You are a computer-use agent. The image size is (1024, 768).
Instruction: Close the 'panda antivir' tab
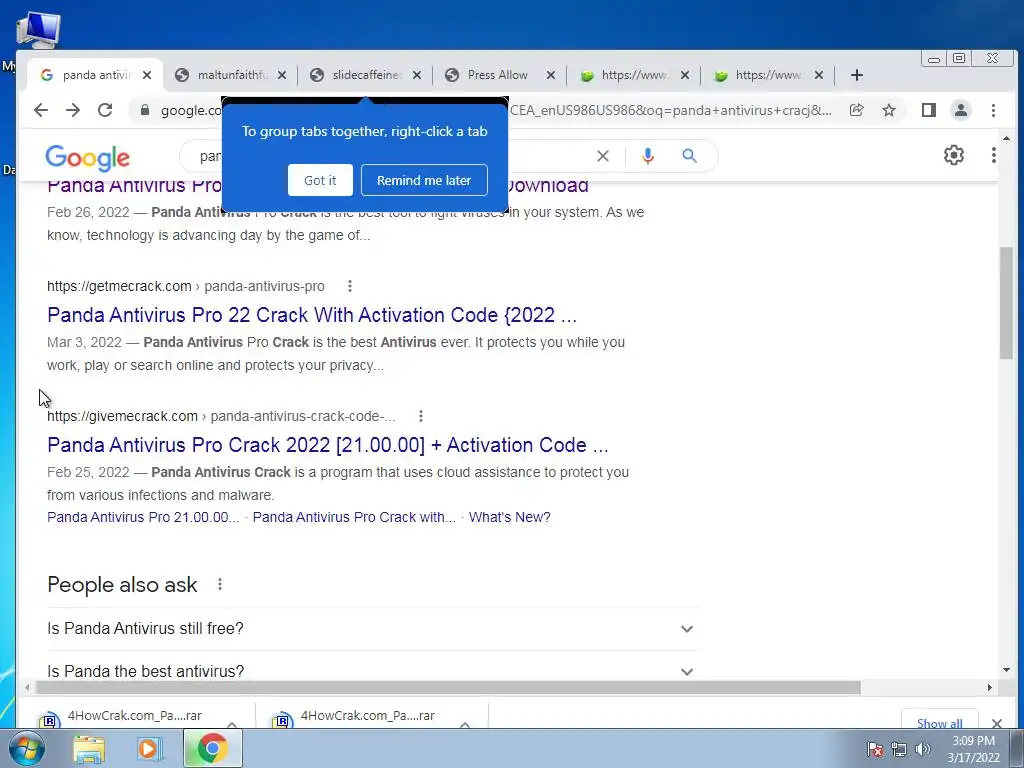(147, 75)
